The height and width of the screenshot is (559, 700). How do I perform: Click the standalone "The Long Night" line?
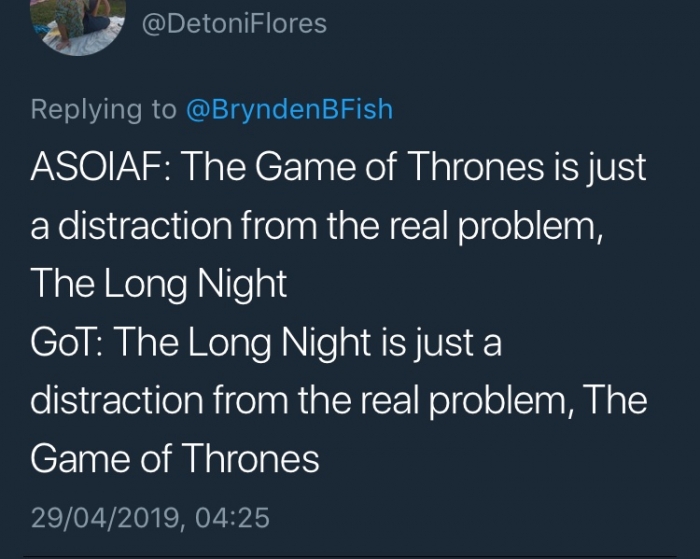(x=159, y=284)
